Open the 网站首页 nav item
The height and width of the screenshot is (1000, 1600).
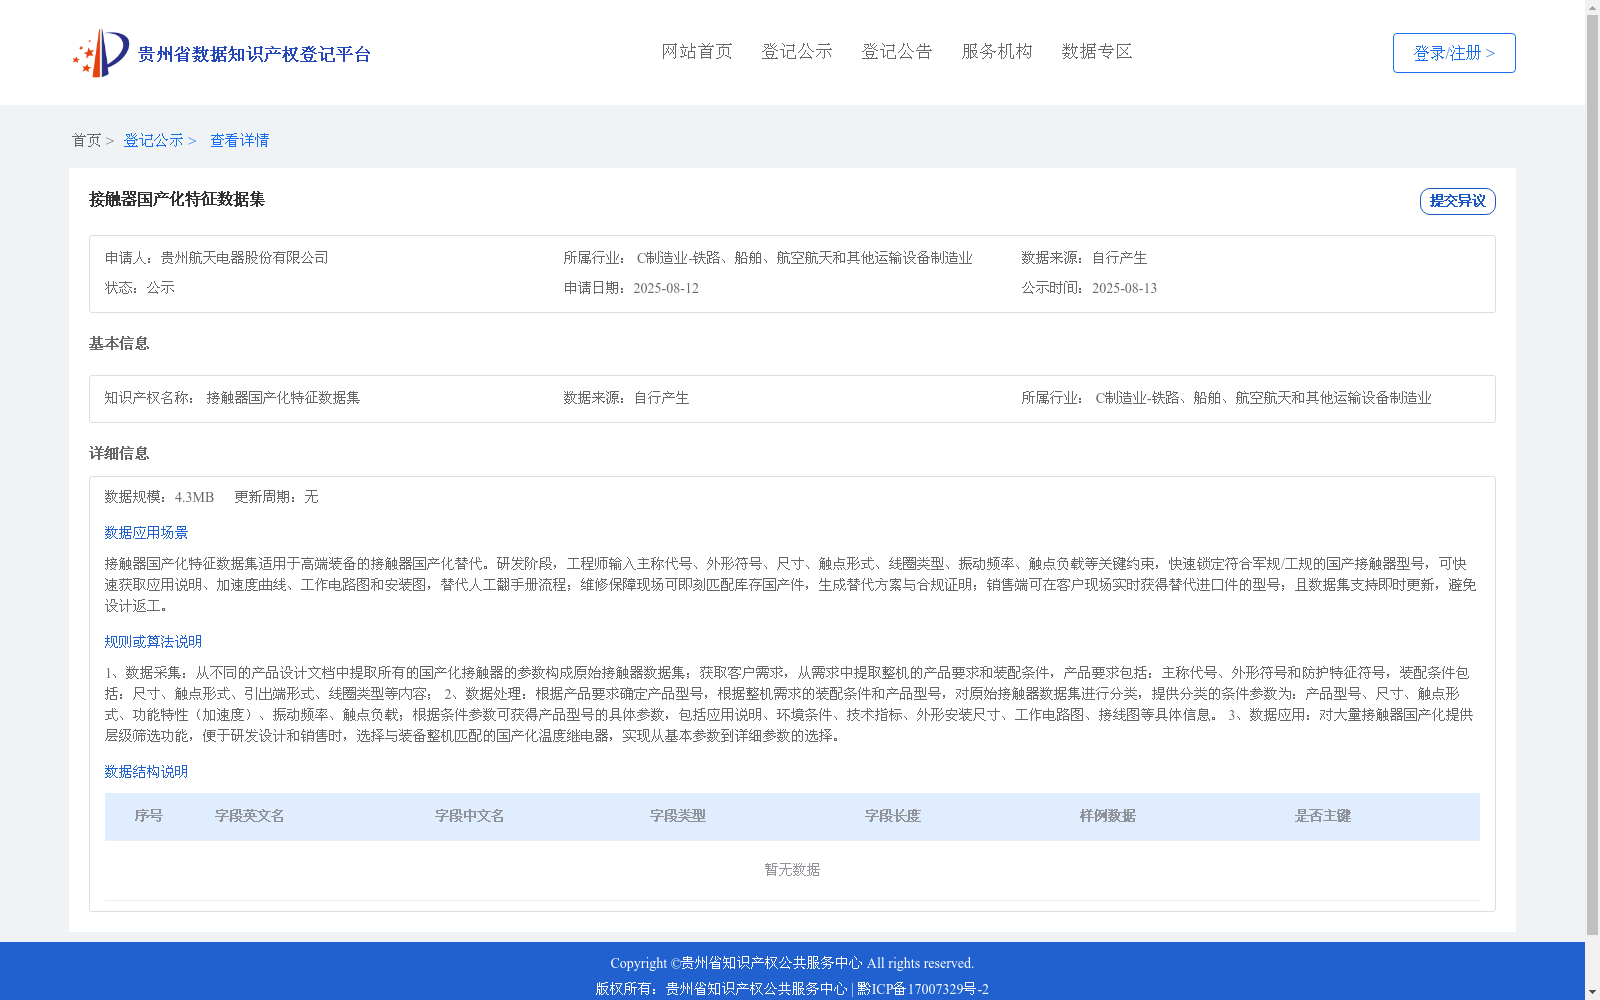697,51
